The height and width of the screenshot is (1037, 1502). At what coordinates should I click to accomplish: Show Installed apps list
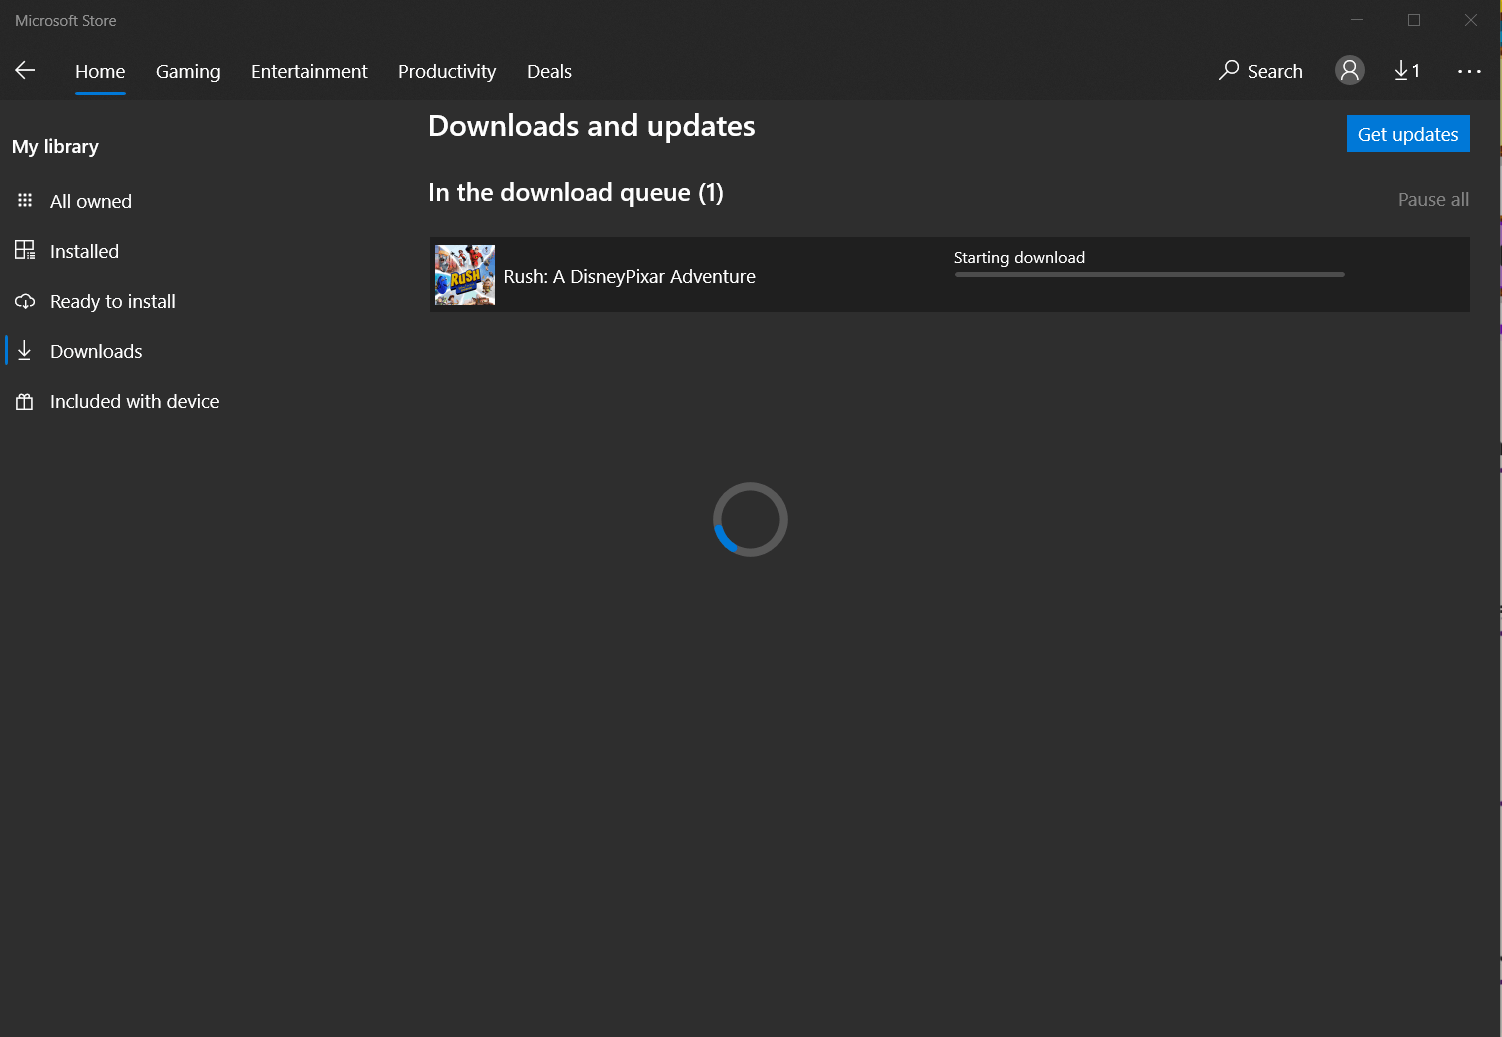(x=84, y=251)
